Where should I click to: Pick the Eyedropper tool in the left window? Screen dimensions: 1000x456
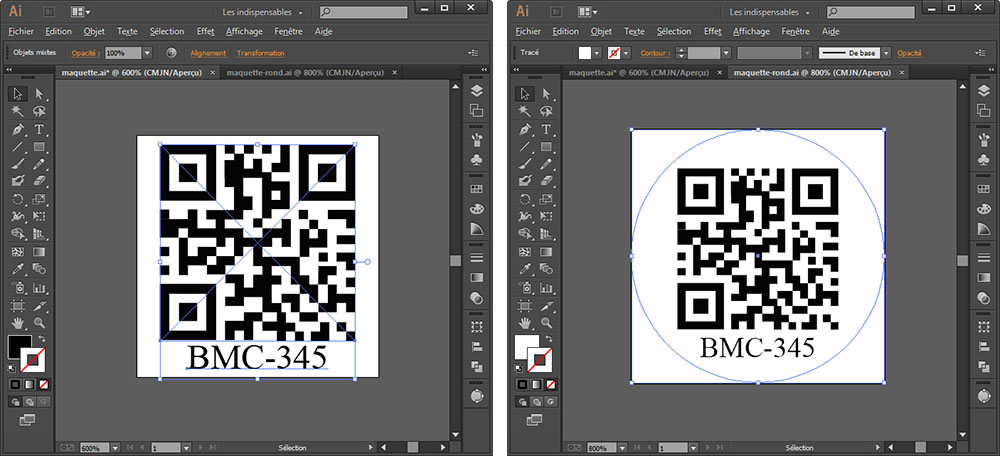click(18, 268)
